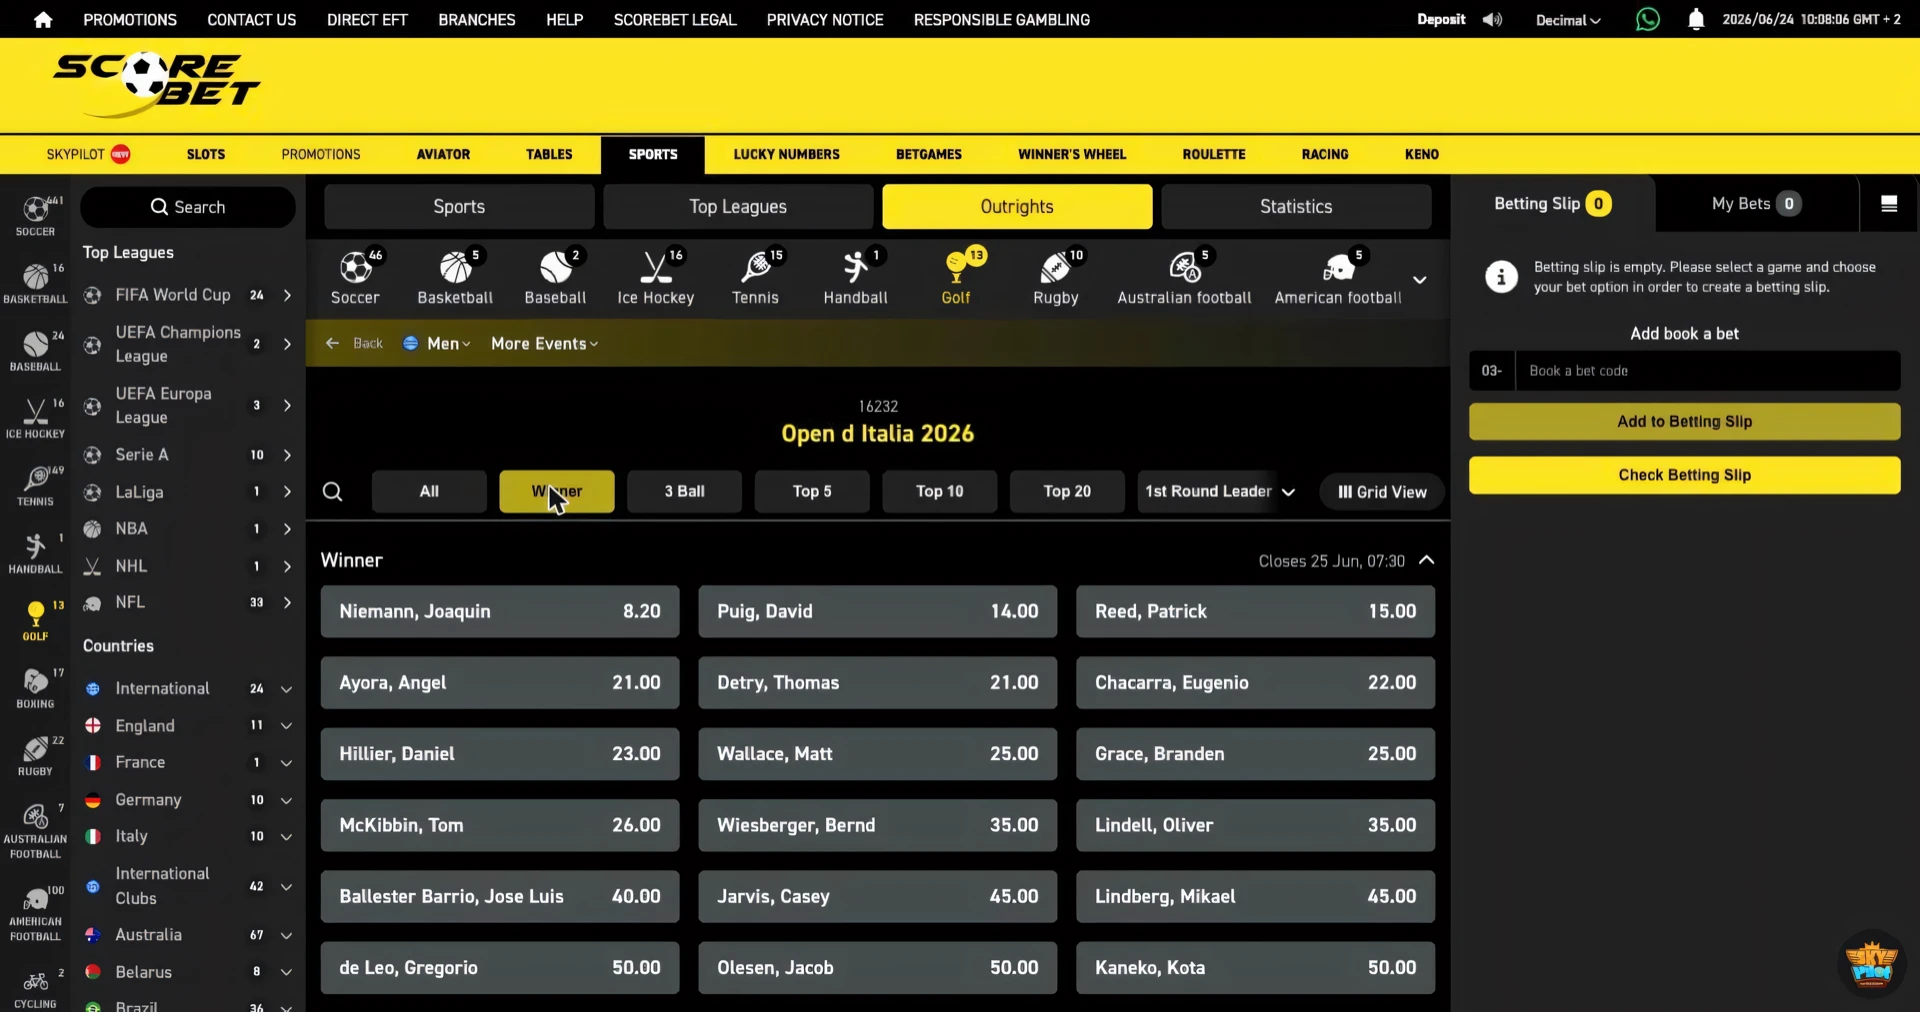1920x1012 pixels.
Task: Open Boxing in the left sidebar
Action: pos(35,688)
